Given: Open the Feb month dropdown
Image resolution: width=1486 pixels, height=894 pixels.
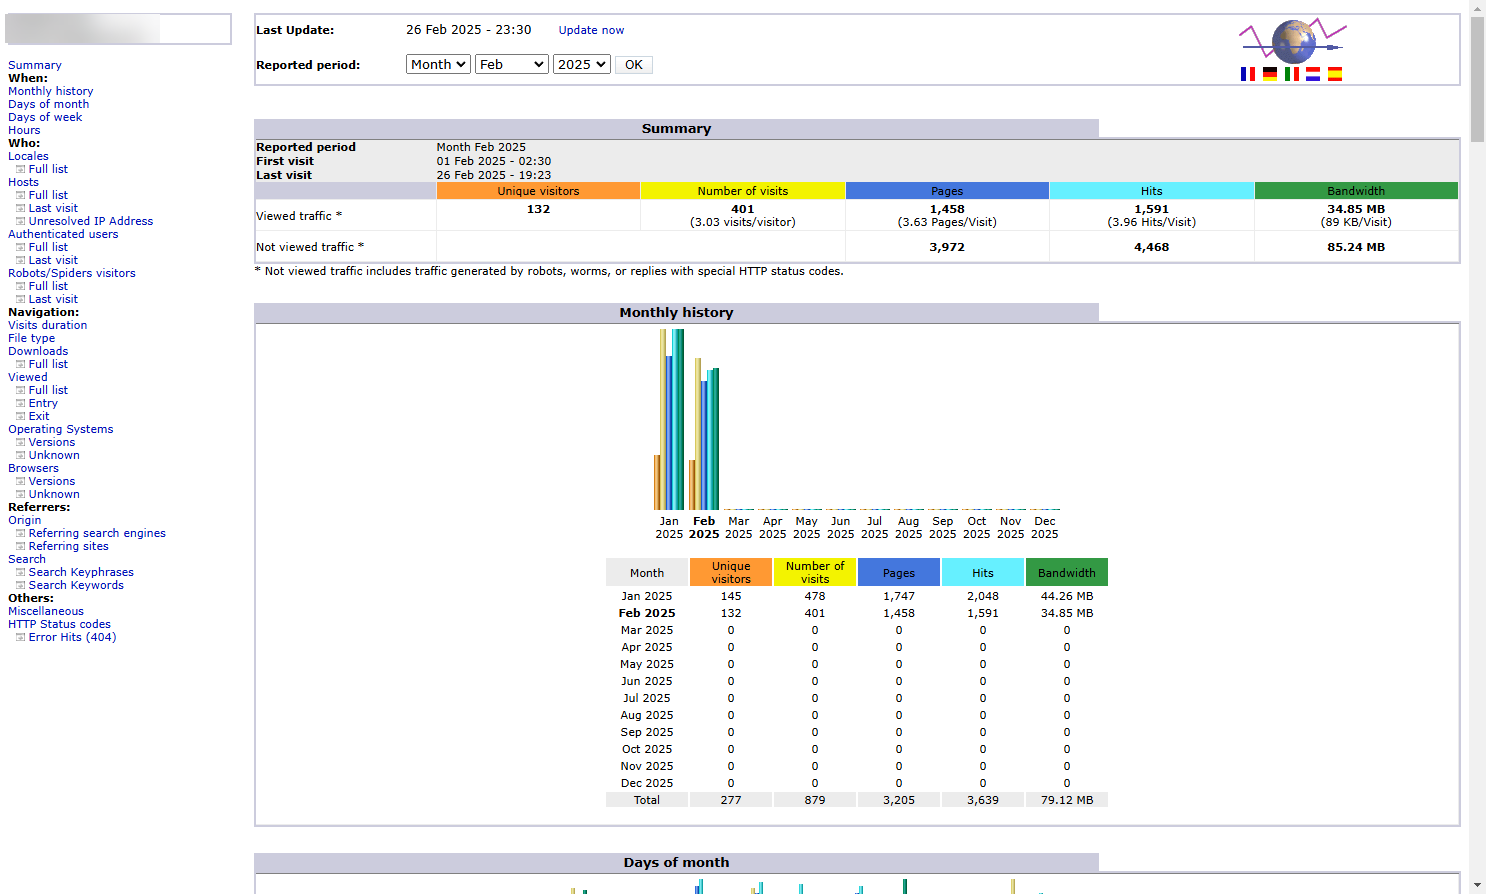Looking at the screenshot, I should (x=511, y=64).
